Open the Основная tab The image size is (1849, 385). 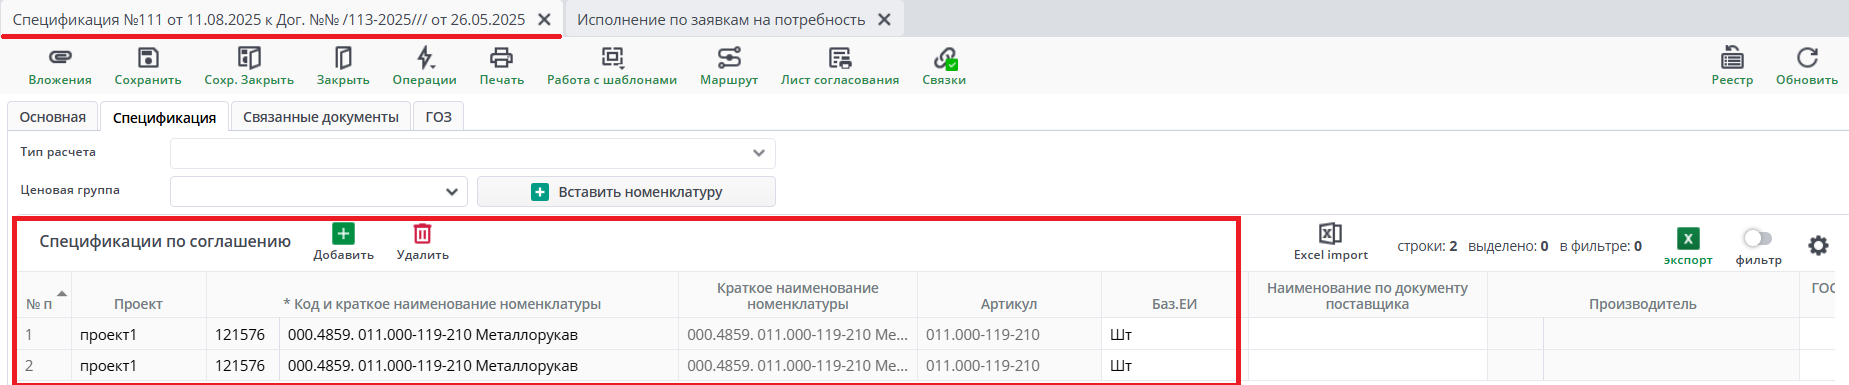(x=53, y=117)
